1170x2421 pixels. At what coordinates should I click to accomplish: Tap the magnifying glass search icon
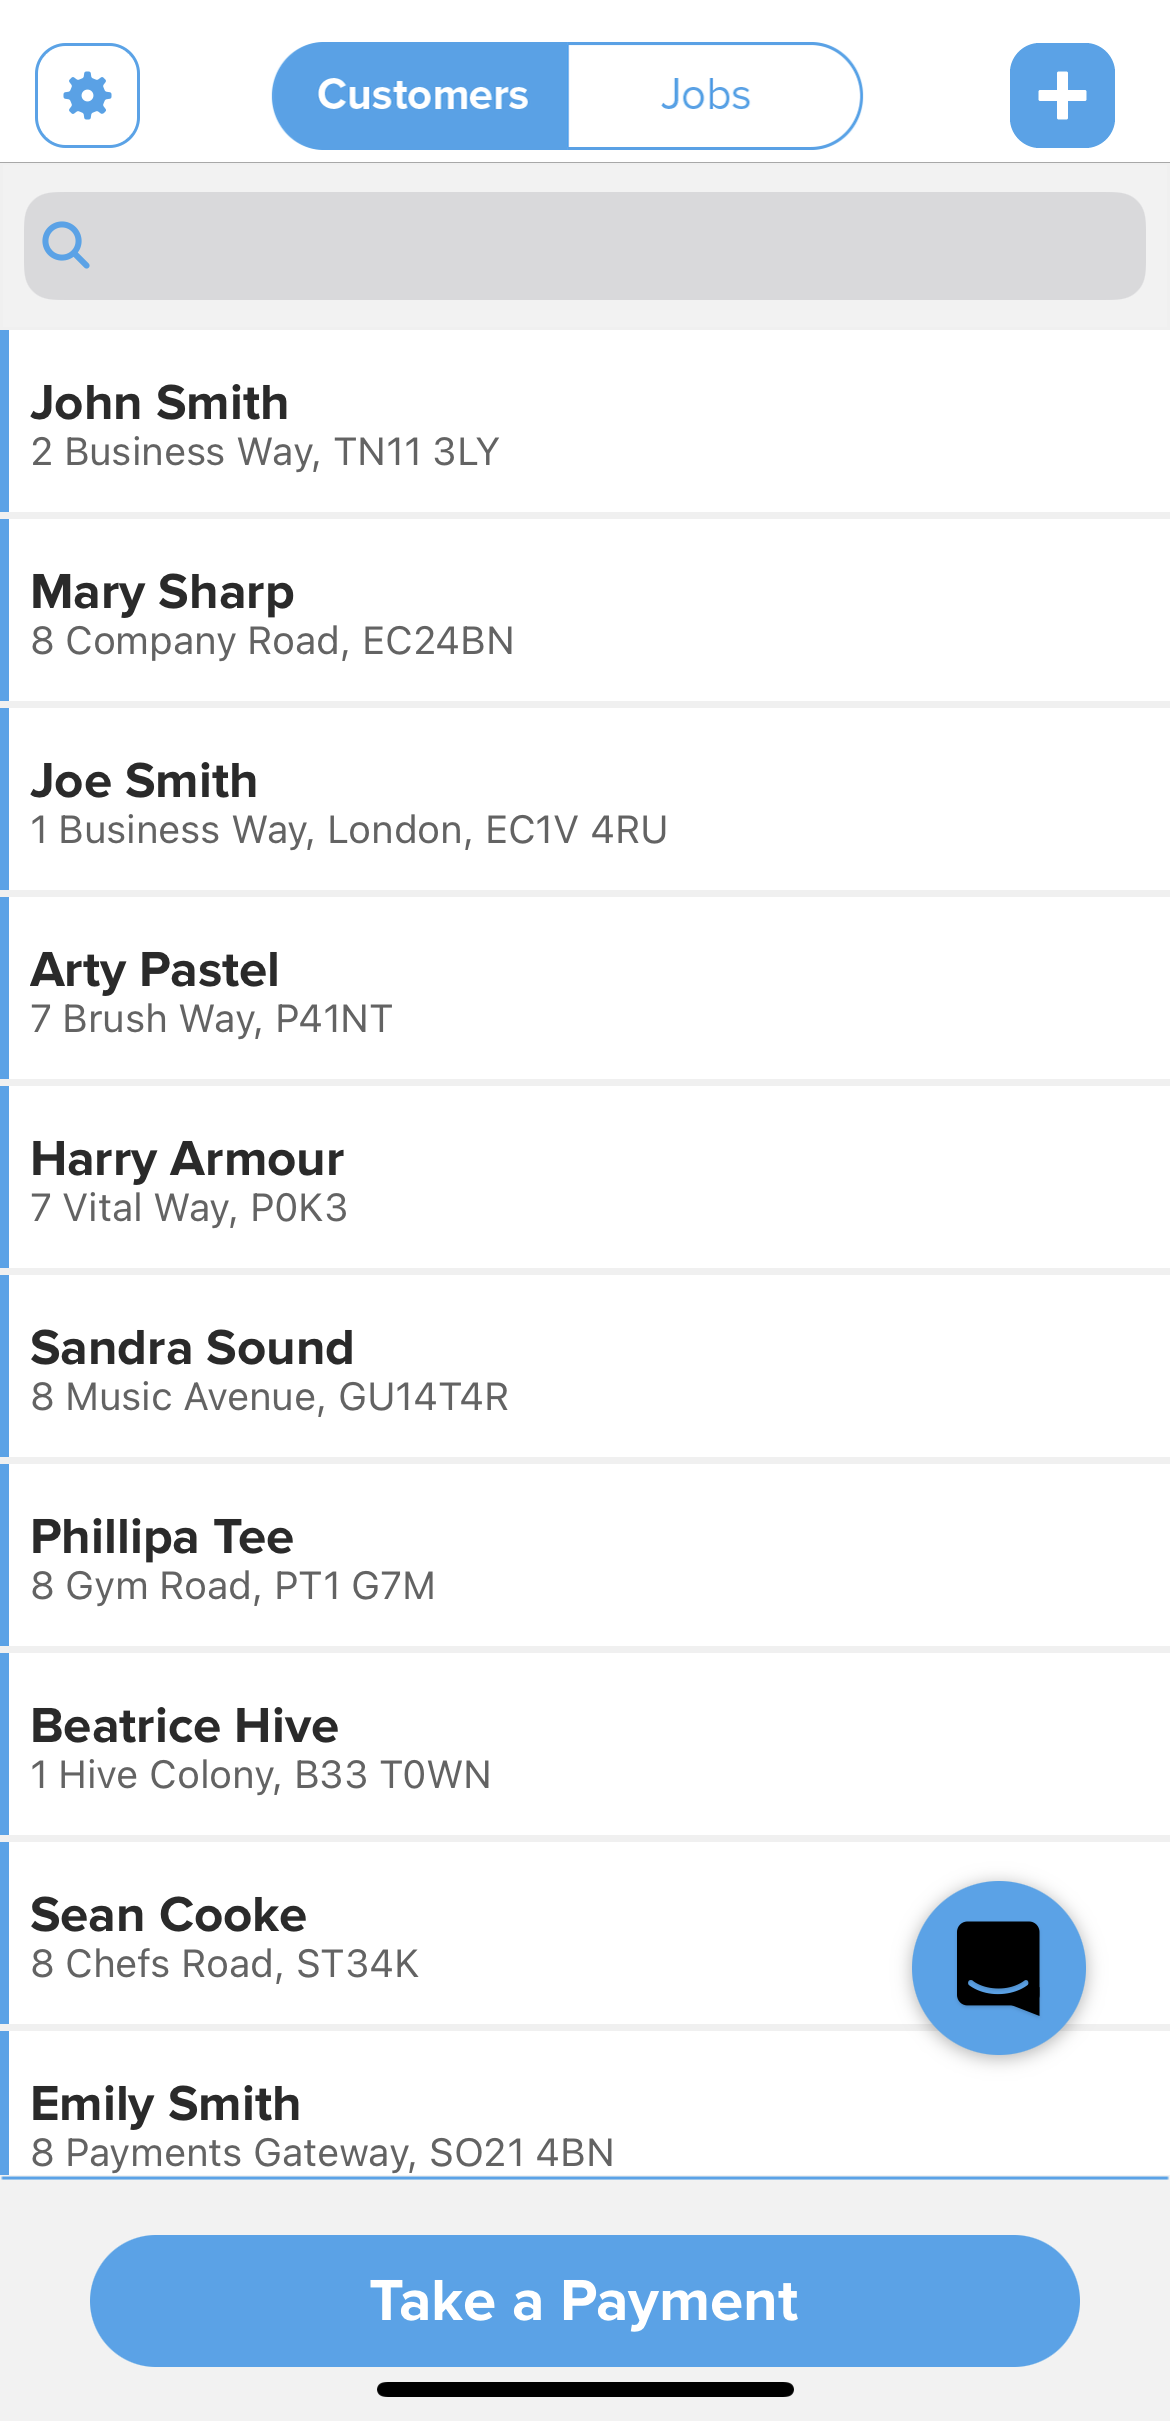[x=66, y=246]
